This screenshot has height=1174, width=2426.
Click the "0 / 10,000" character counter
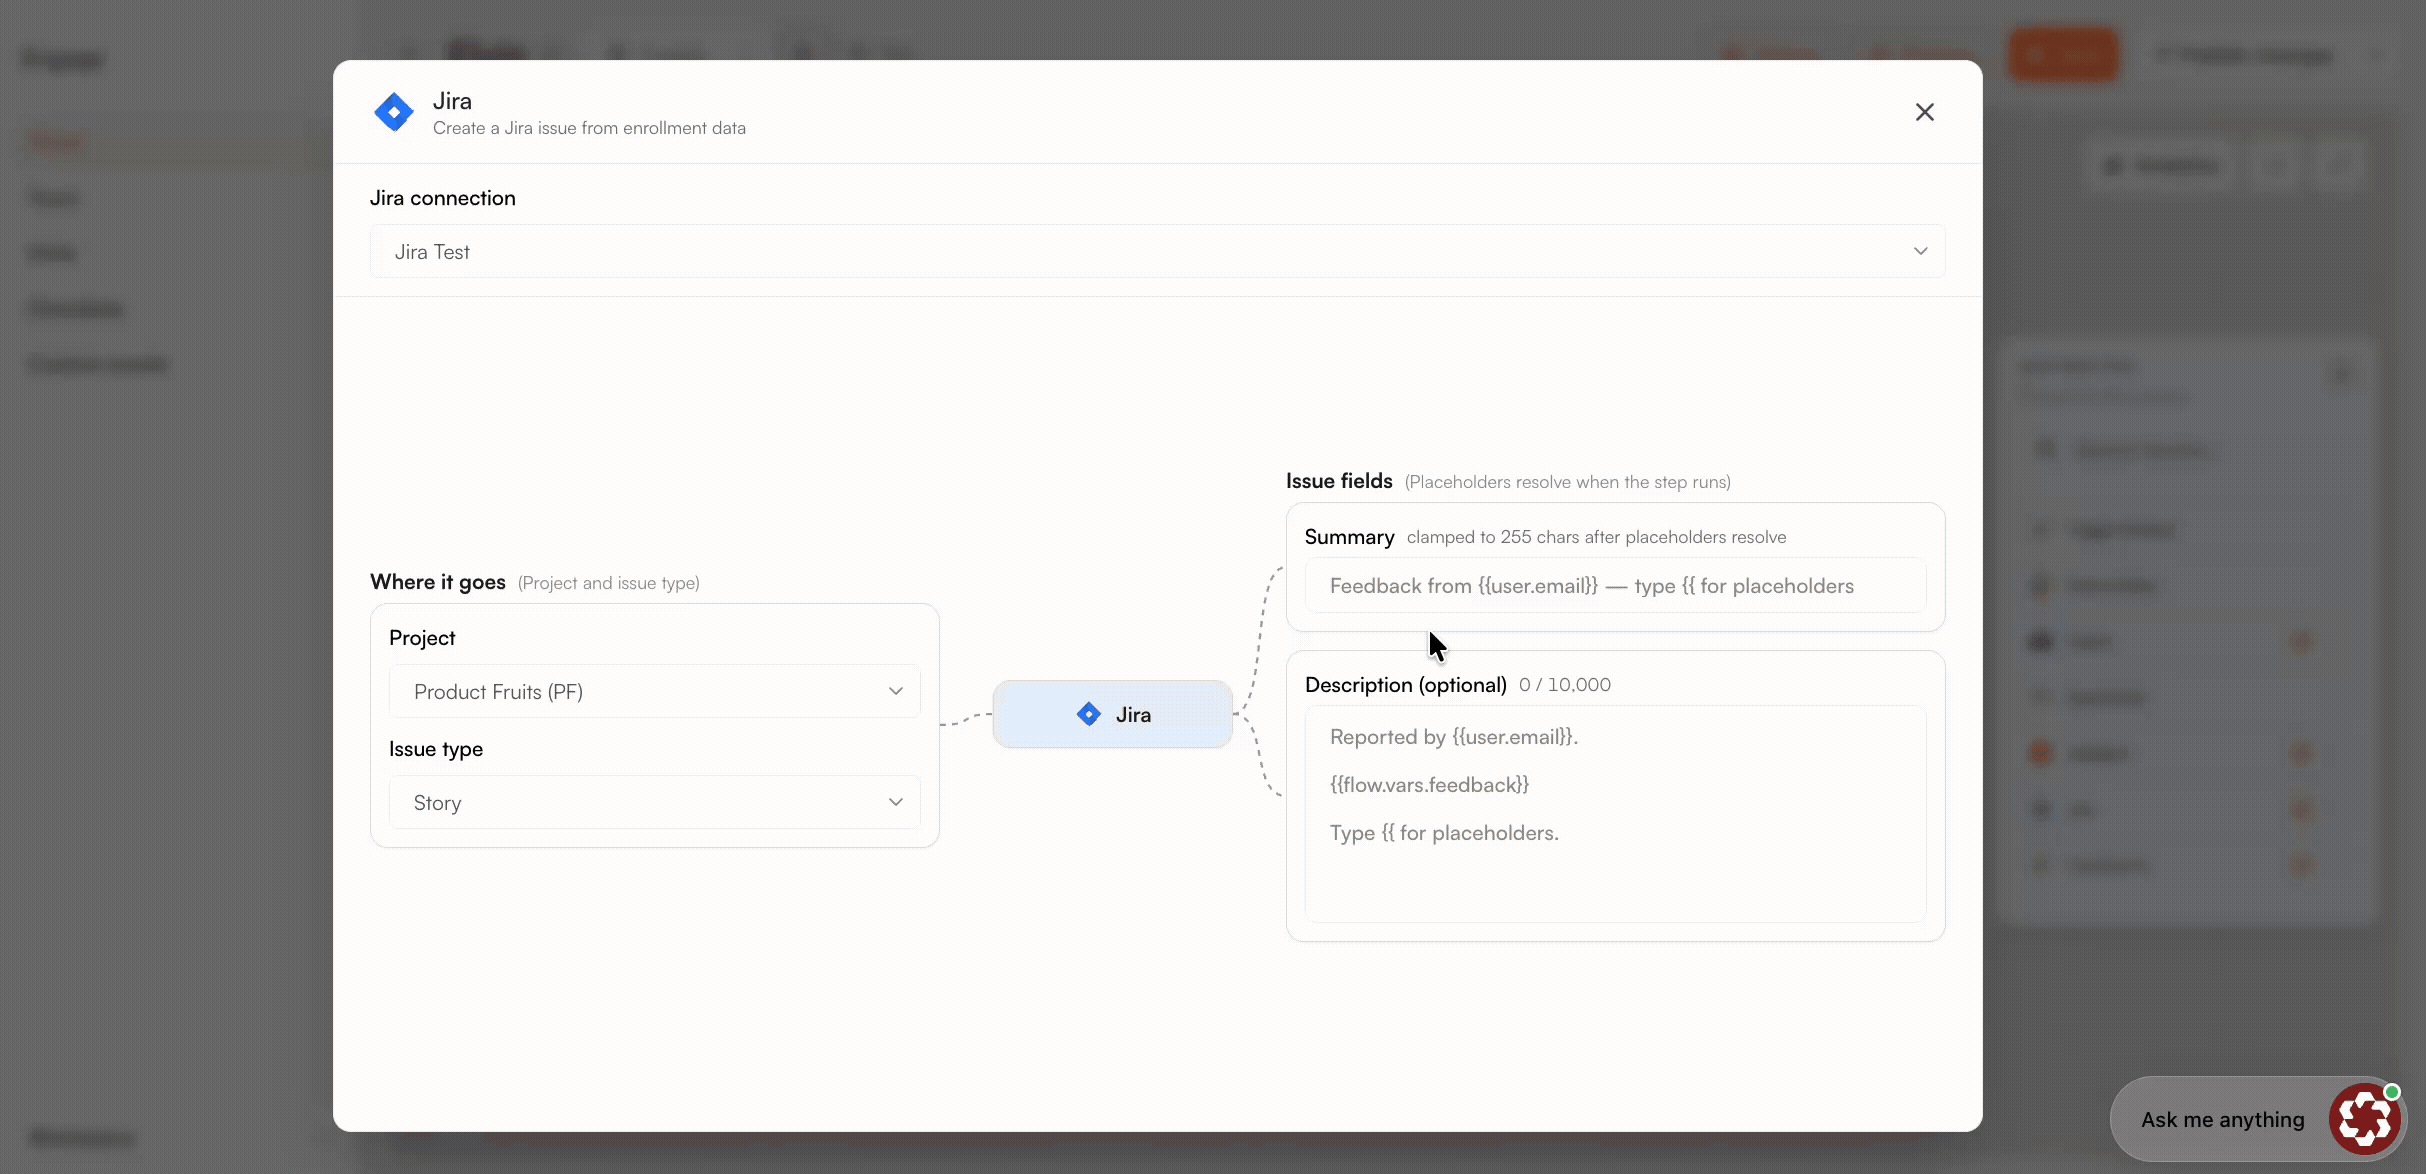pos(1565,685)
